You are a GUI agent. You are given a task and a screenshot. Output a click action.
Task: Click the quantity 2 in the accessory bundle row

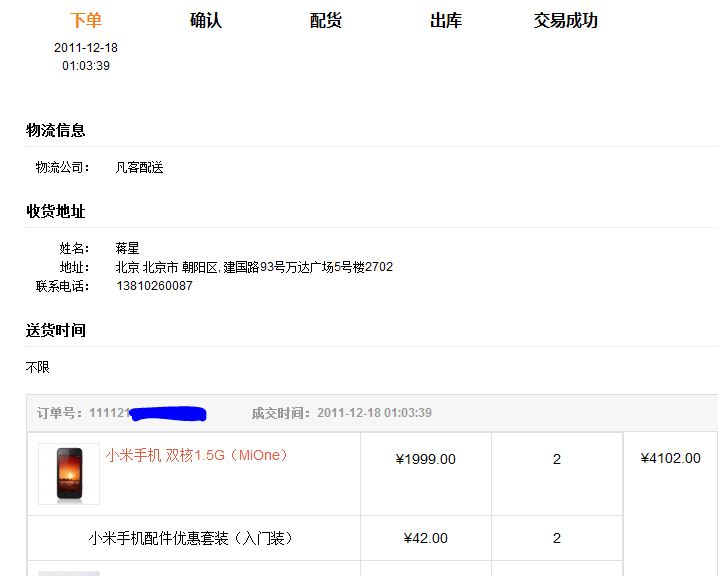coord(557,538)
